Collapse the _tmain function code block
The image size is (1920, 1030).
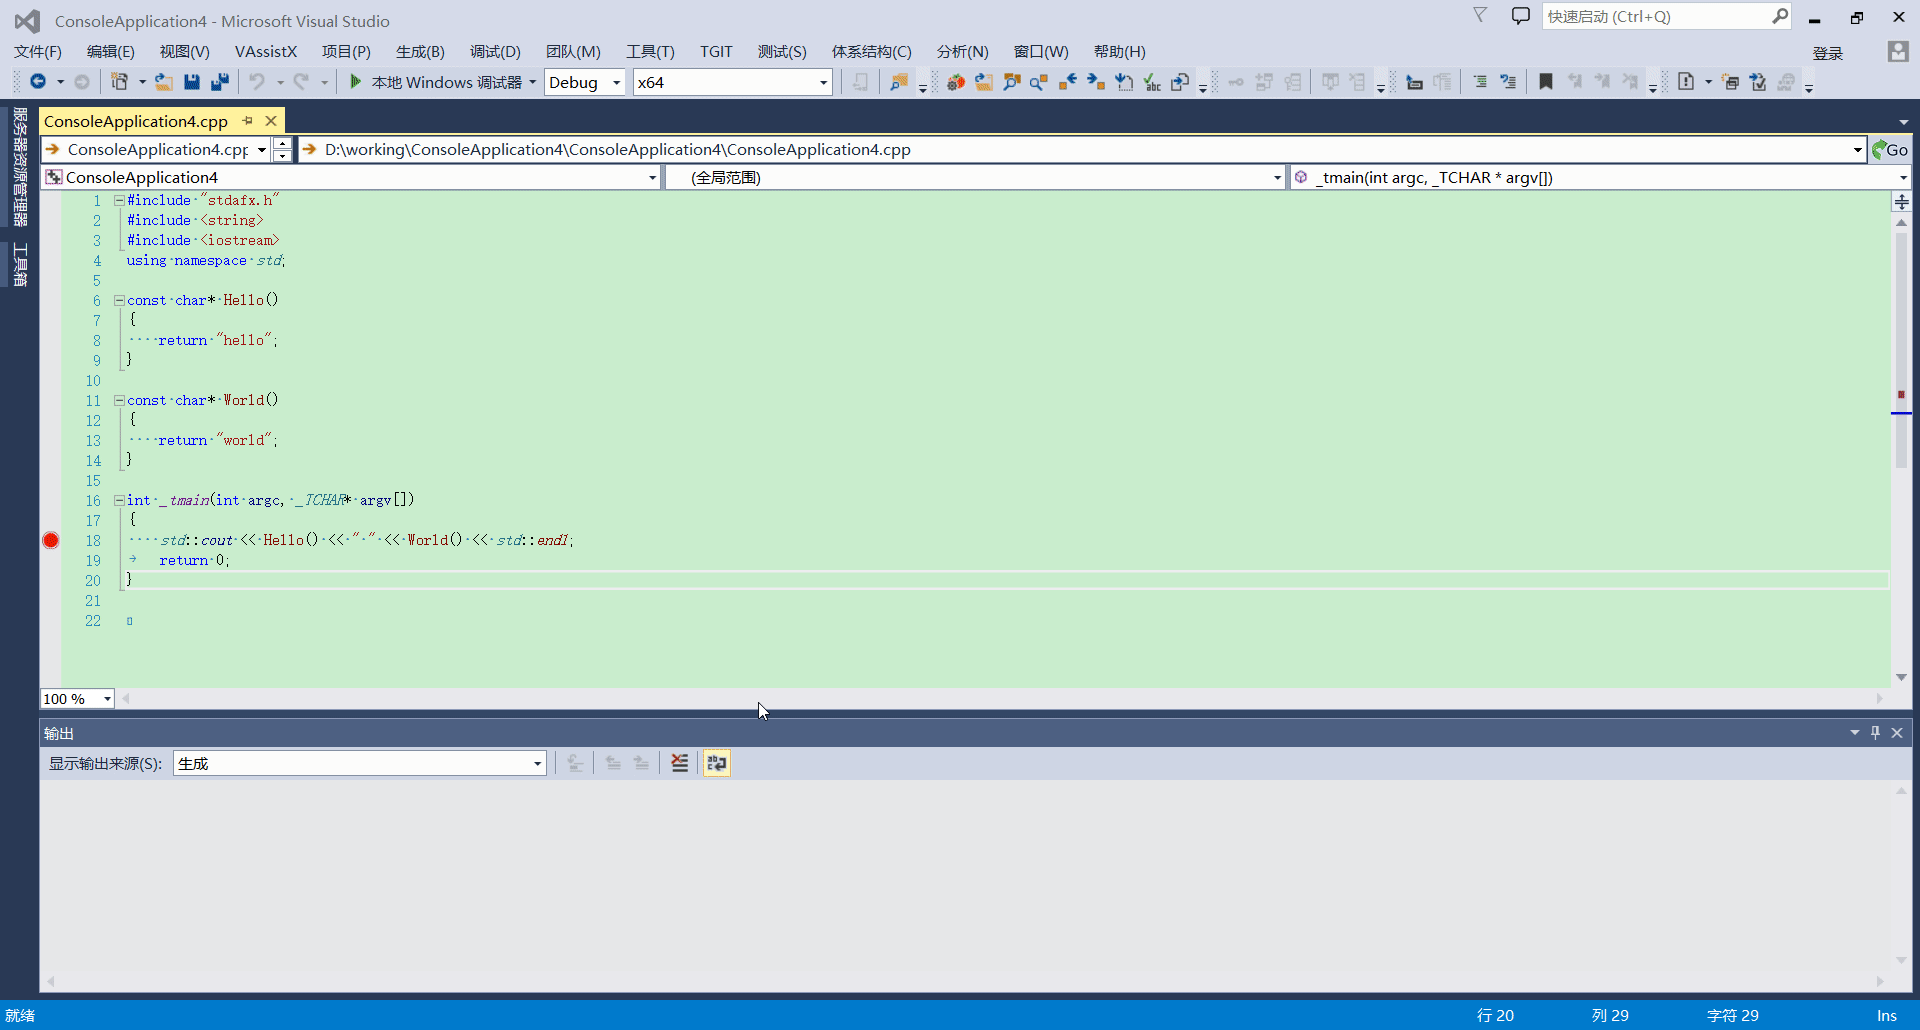pos(119,500)
